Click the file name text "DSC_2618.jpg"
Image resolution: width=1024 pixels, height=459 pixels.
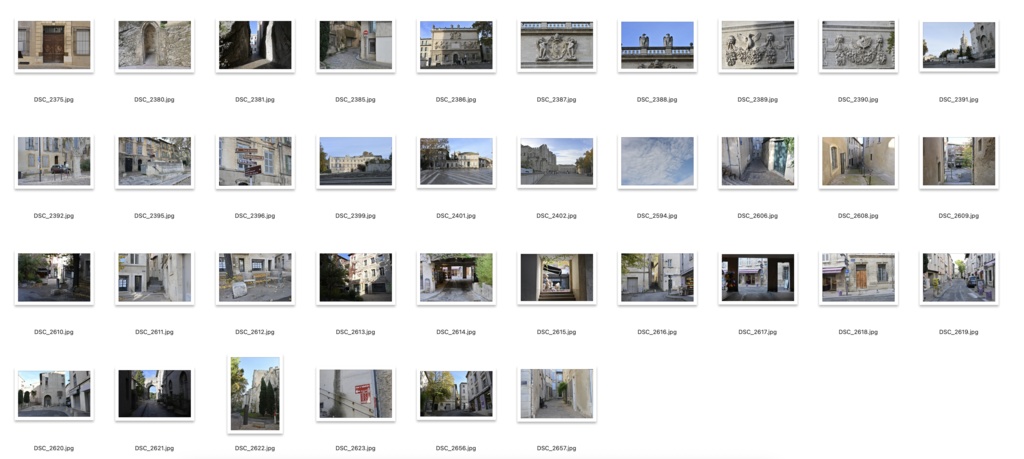tap(859, 332)
